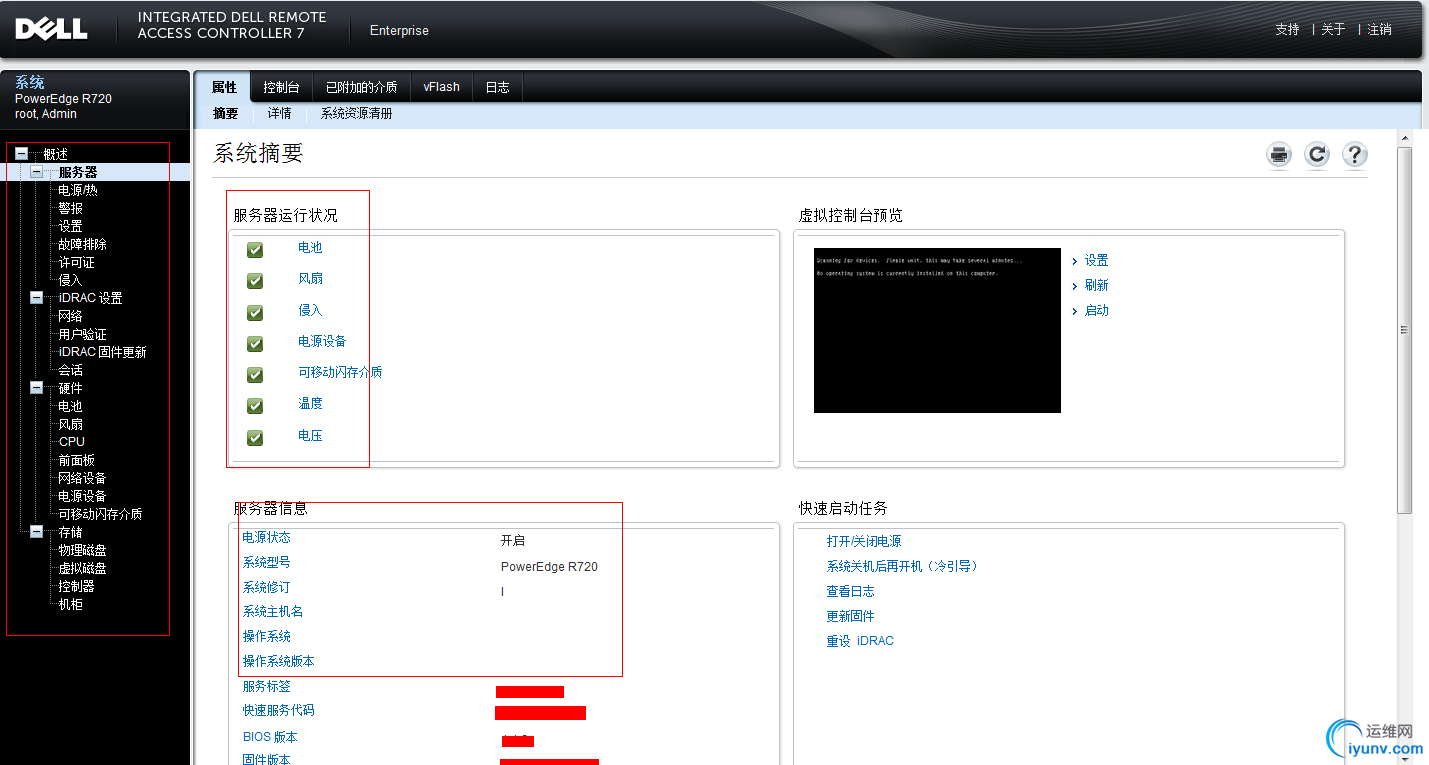The image size is (1429, 765).
Task: Collapse the 存储 tree branch
Action: tap(35, 531)
